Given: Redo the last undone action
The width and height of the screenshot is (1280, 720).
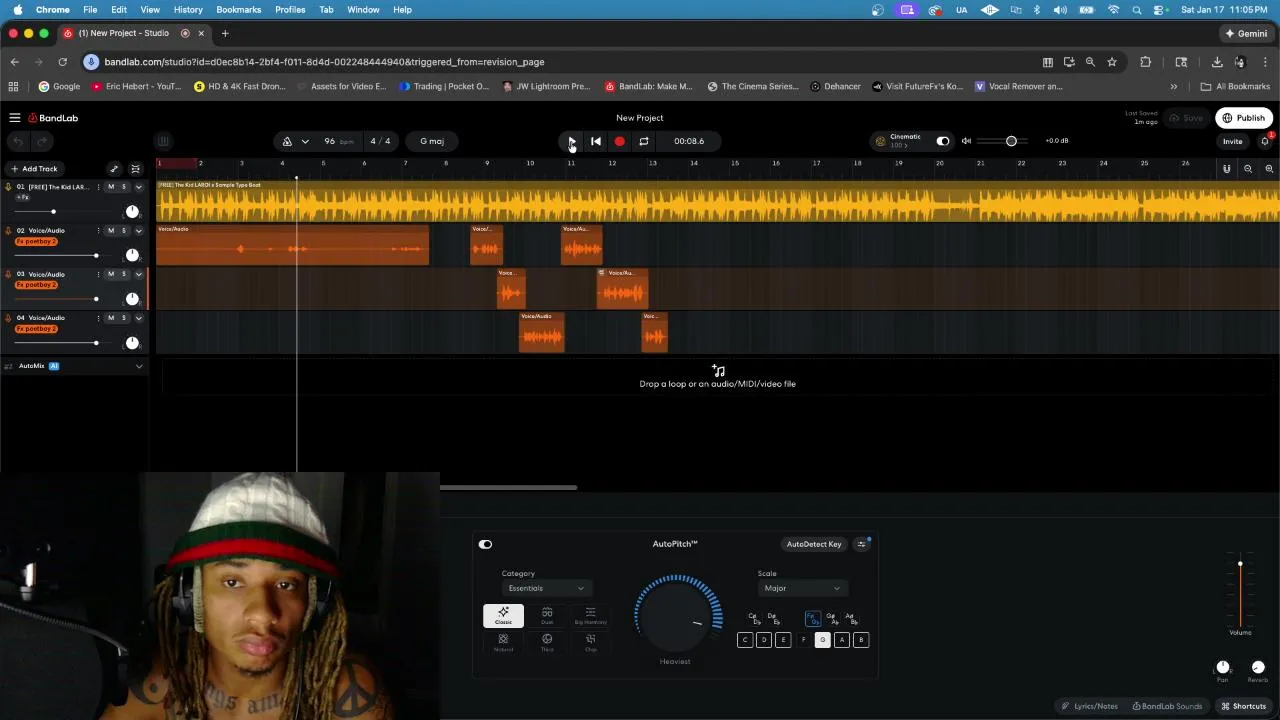Looking at the screenshot, I should click(42, 141).
